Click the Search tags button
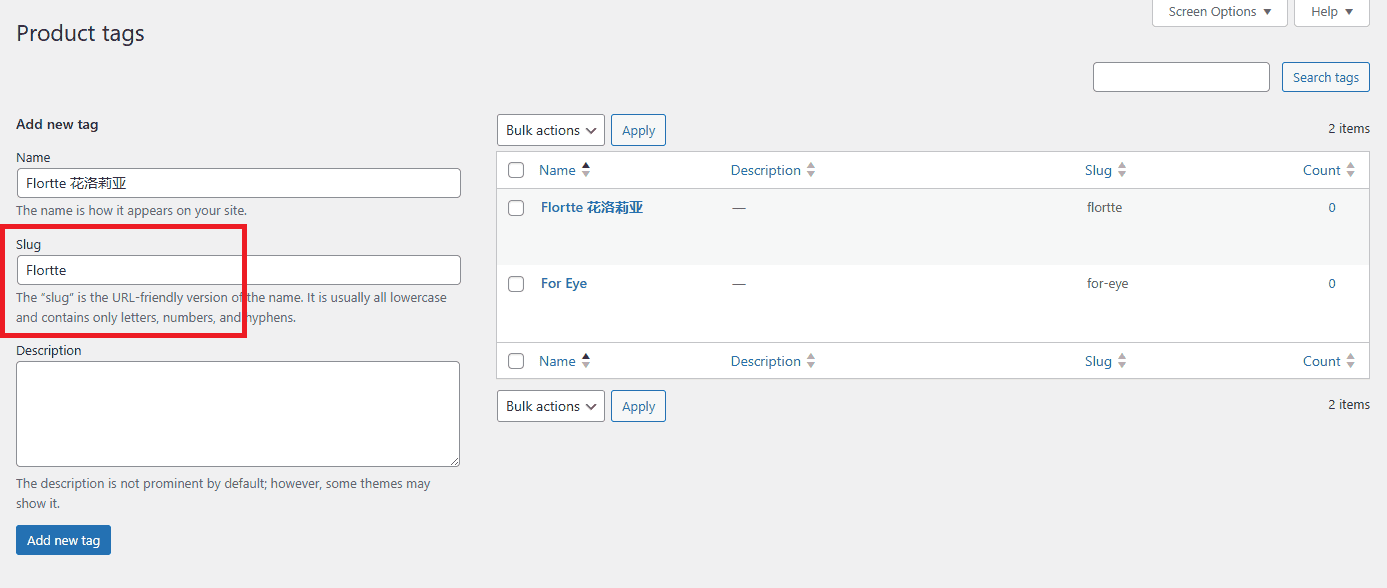 pos(1326,77)
